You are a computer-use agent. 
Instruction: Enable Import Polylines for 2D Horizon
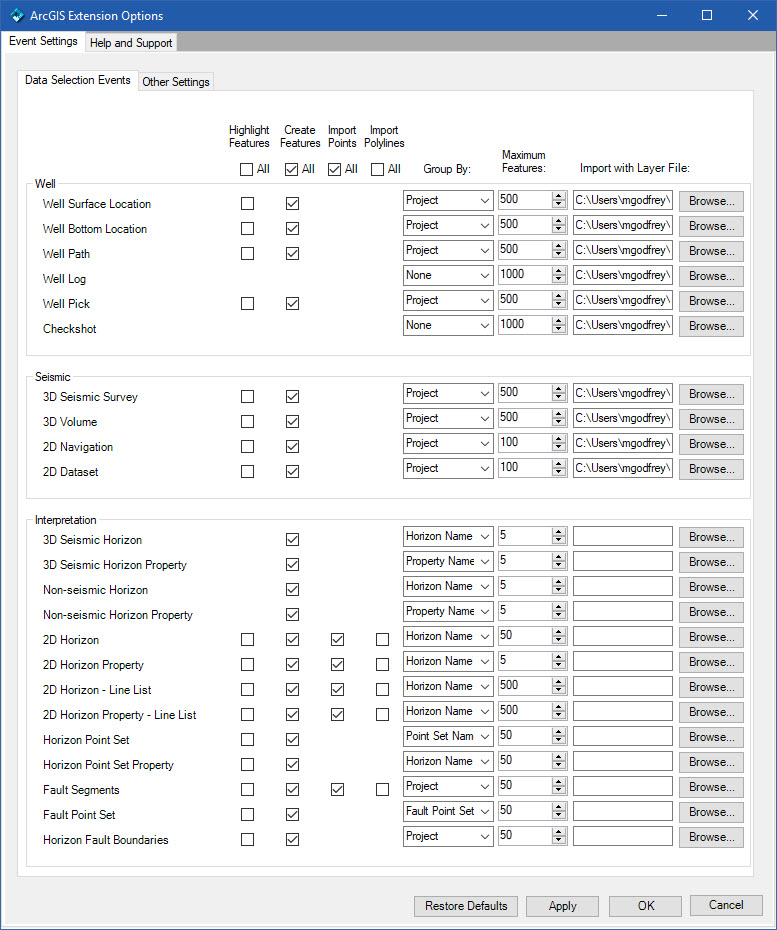(382, 640)
